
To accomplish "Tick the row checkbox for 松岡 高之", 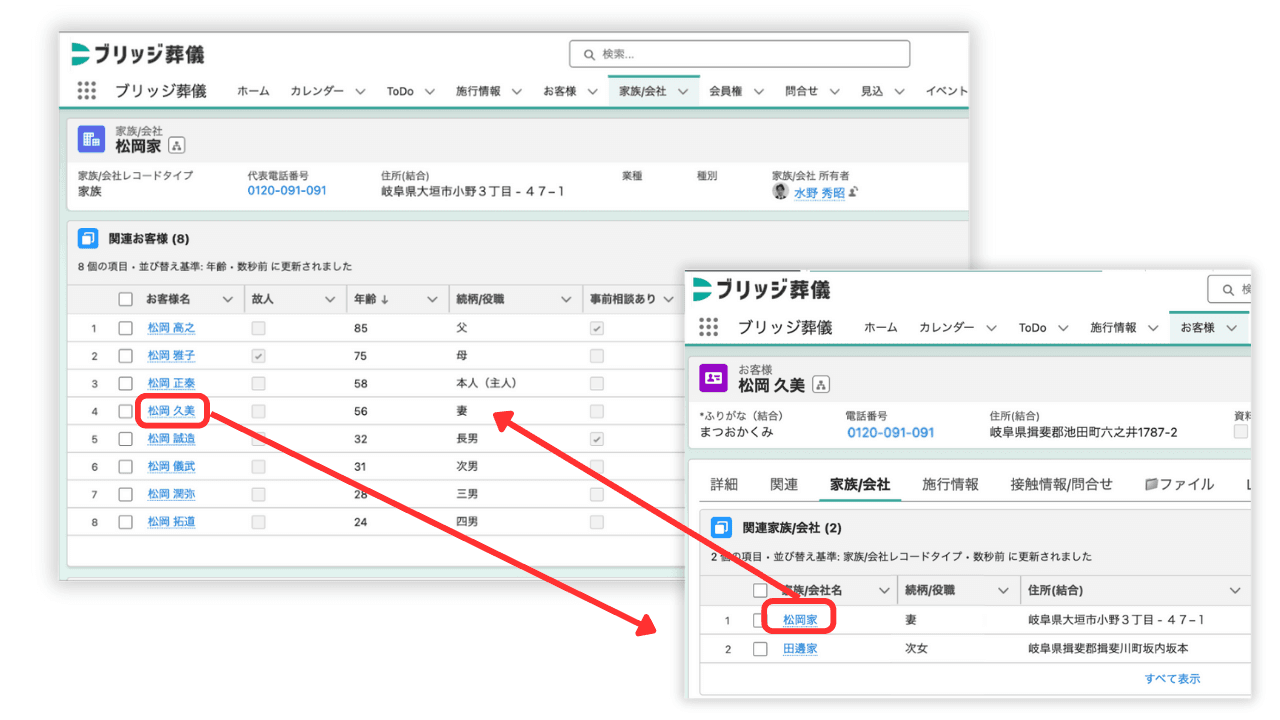I will pyautogui.click(x=126, y=328).
